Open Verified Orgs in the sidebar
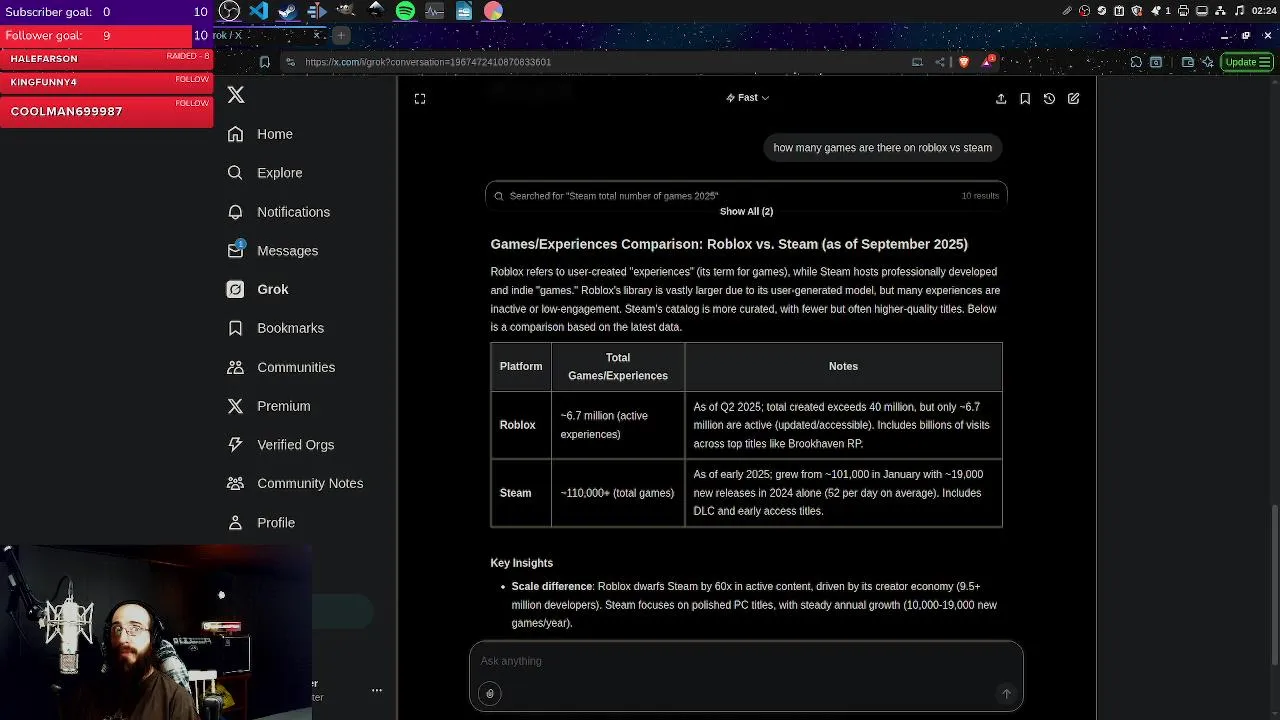1280x720 pixels. (280, 445)
